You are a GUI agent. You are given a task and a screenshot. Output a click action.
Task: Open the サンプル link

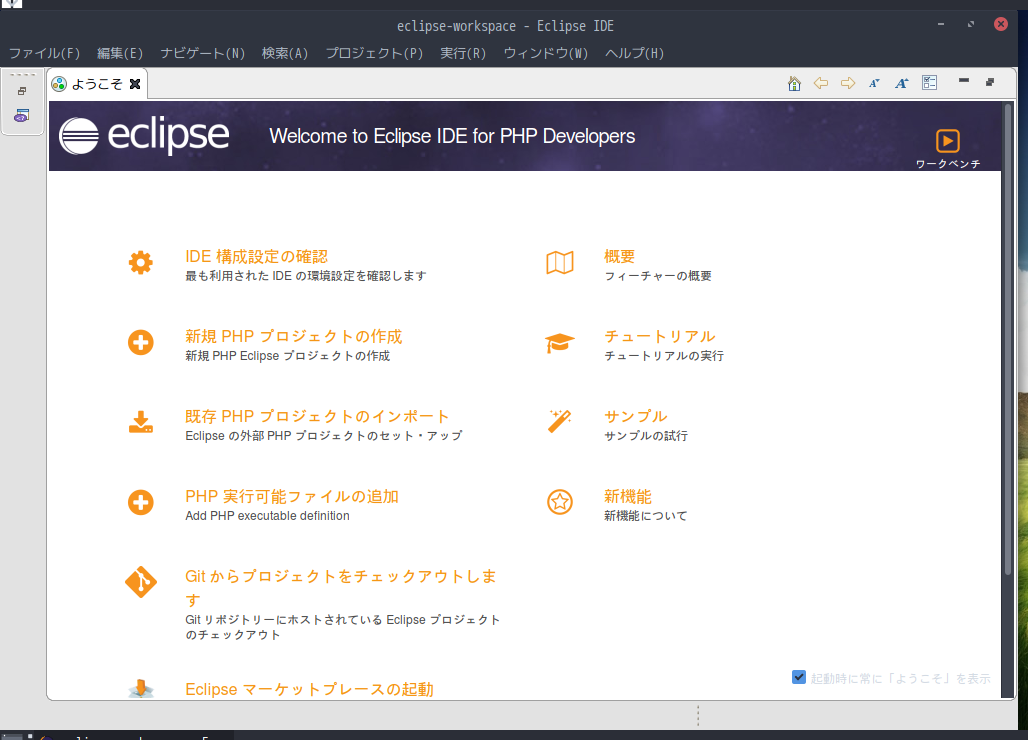point(636,416)
